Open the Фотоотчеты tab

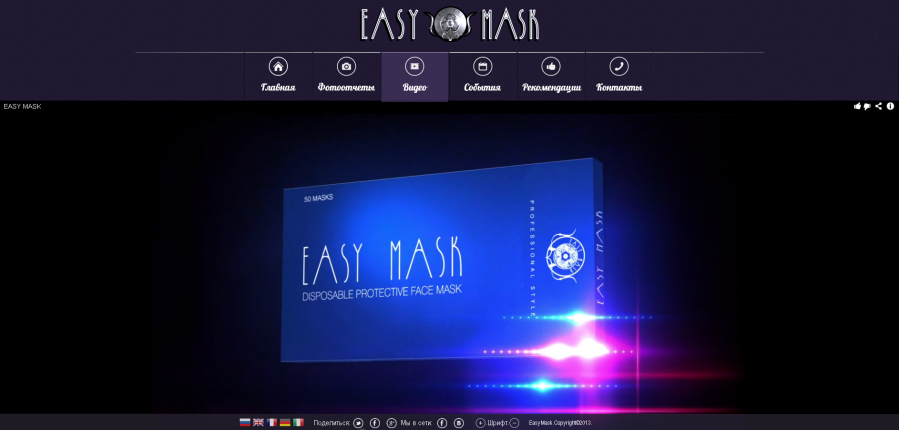pos(346,77)
